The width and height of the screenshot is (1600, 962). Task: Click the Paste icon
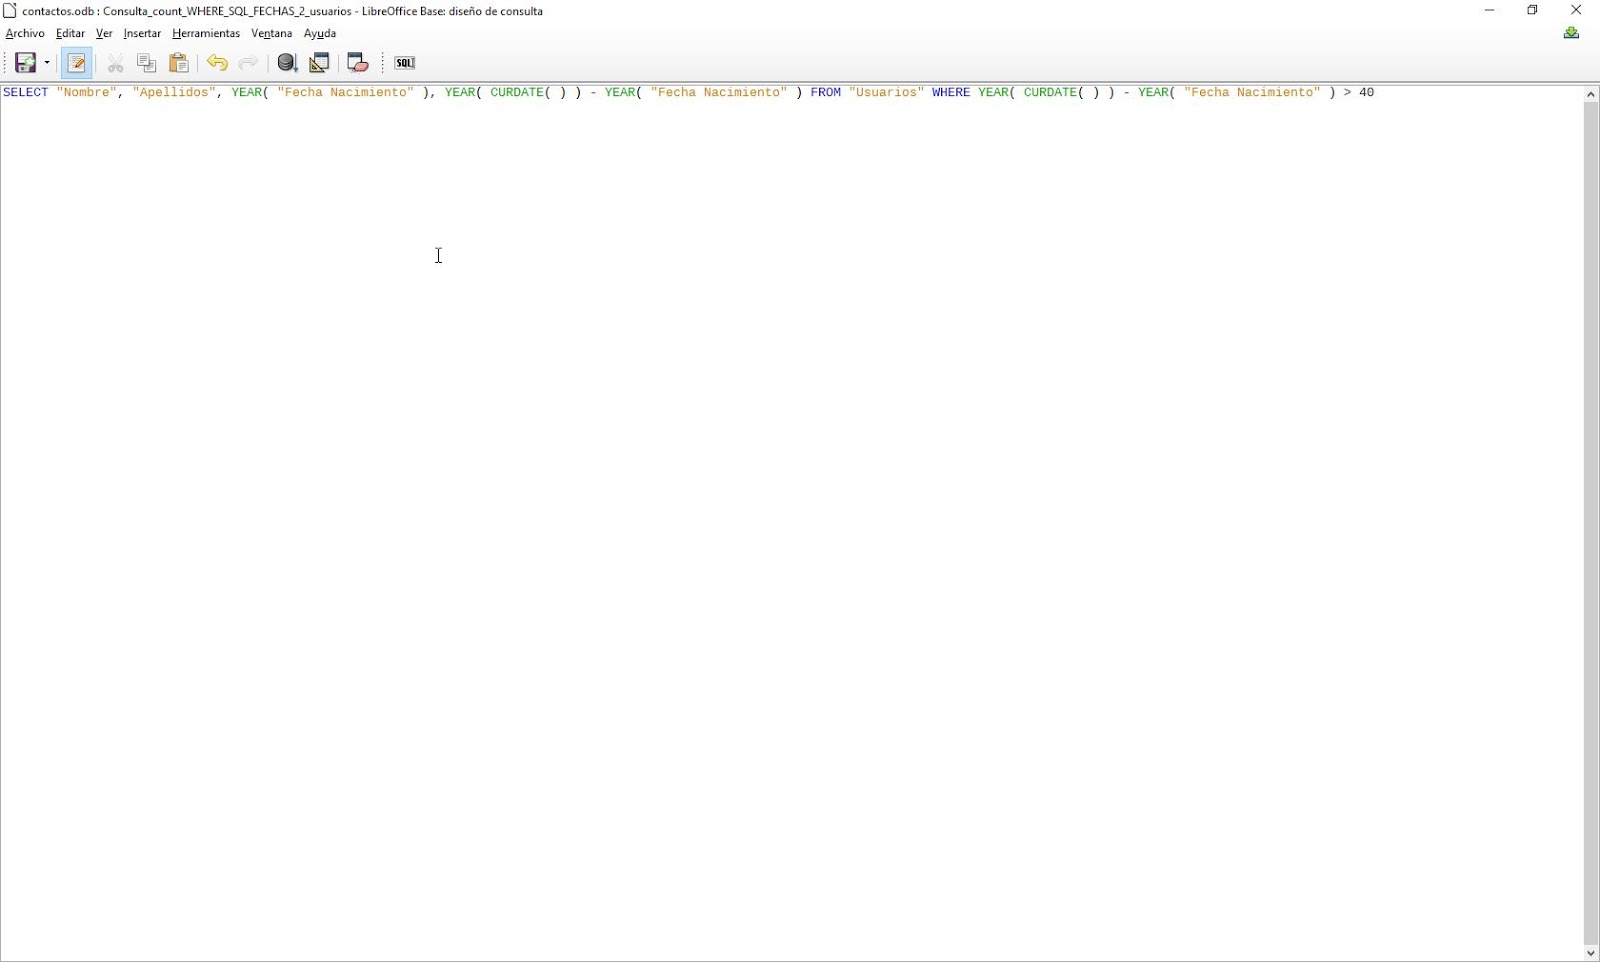point(179,63)
